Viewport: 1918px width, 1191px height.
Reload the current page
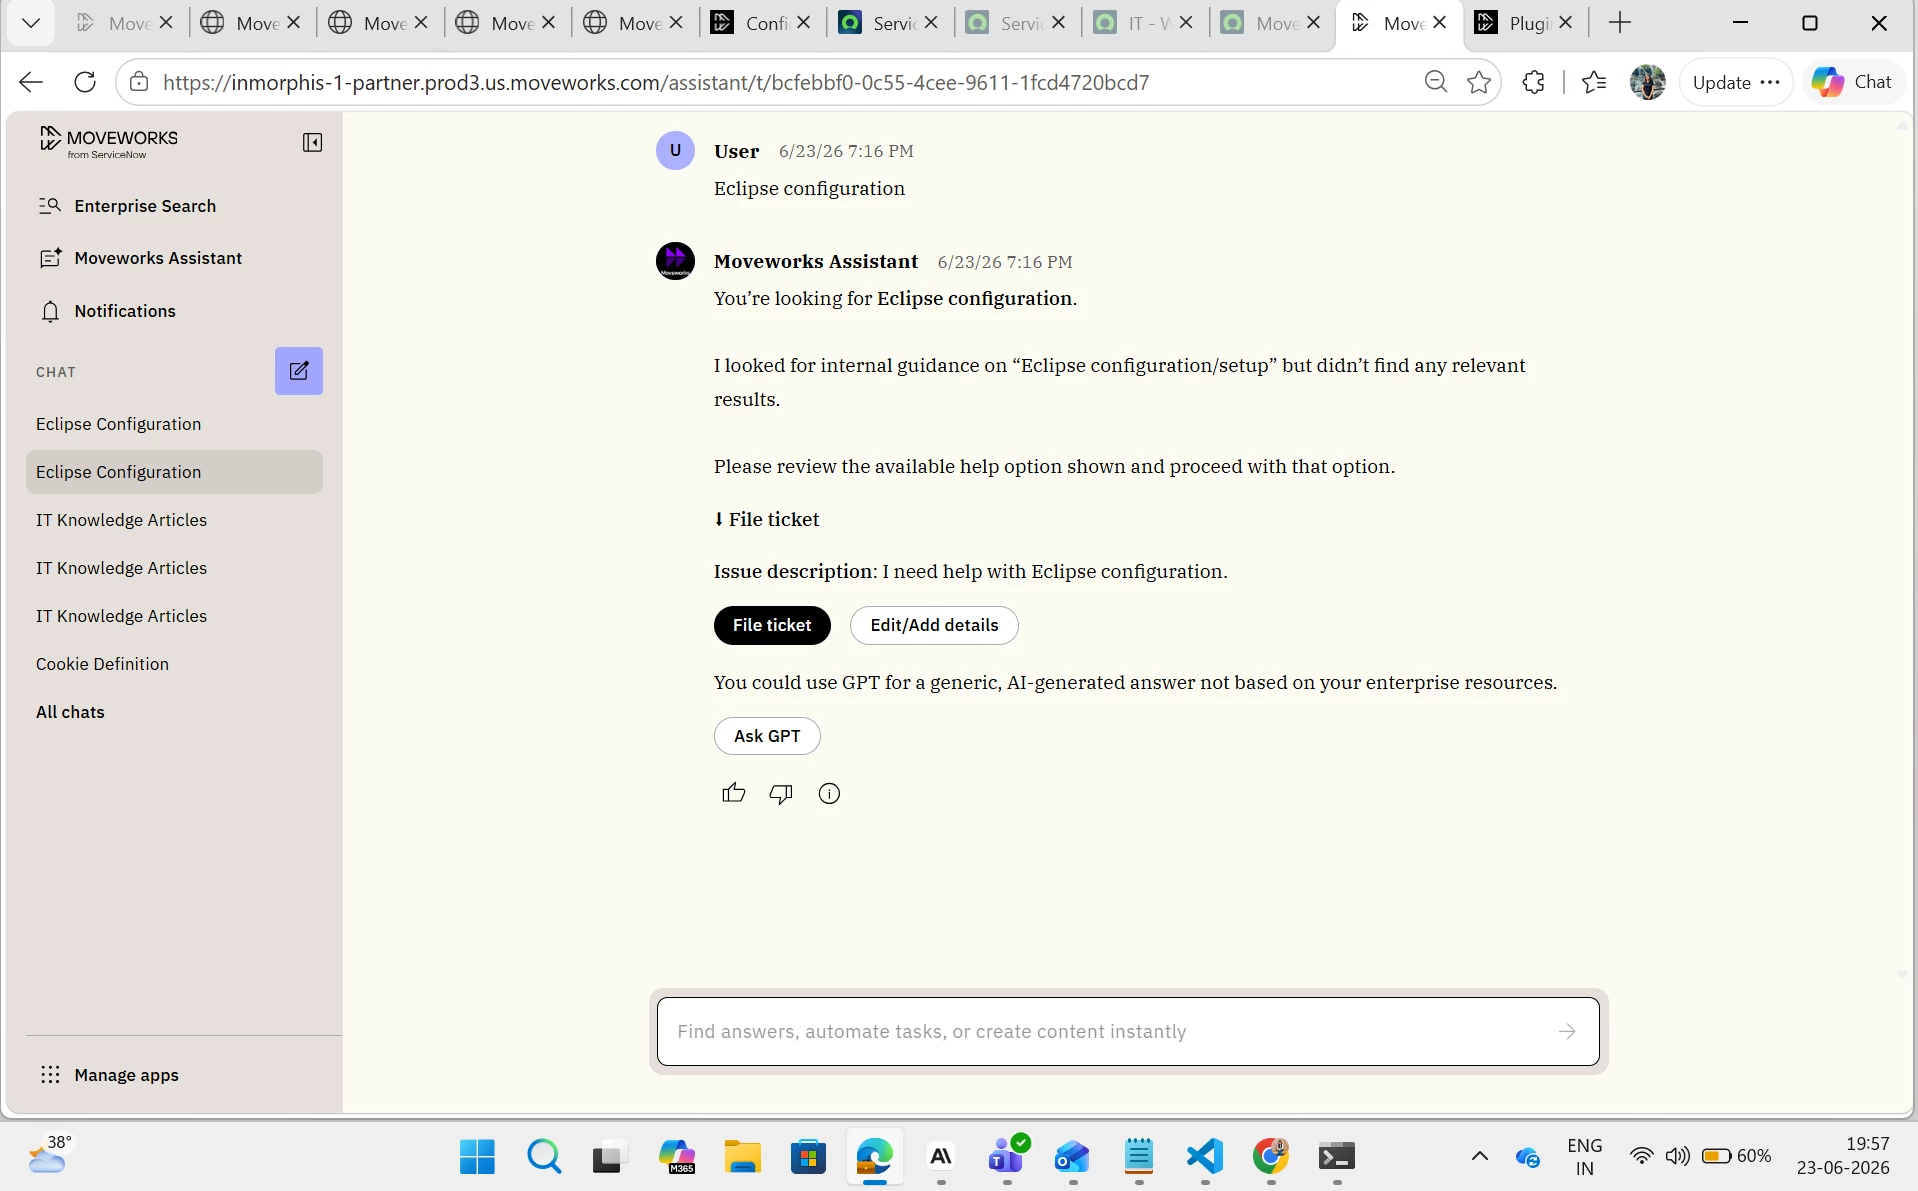[85, 82]
